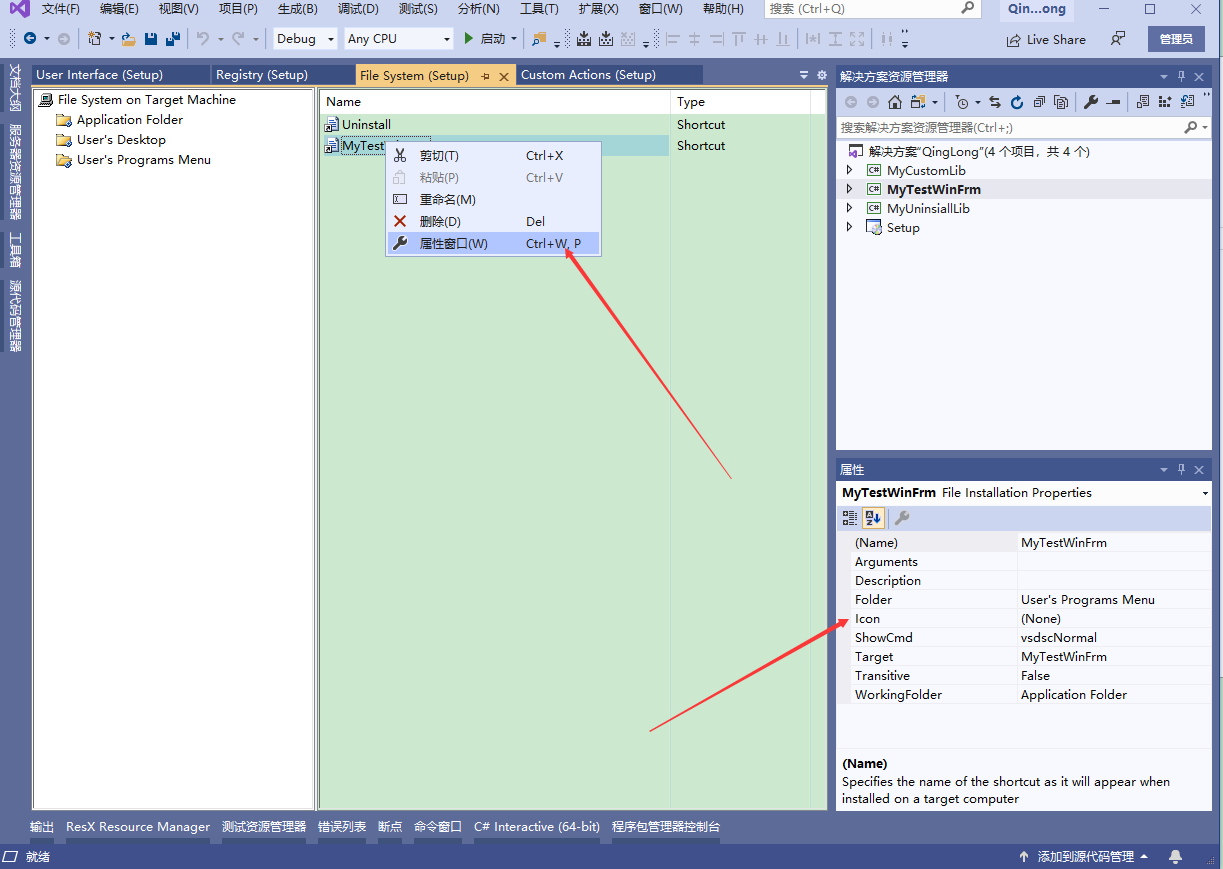The image size is (1223, 869).
Task: Click the Home icon in Solution Explorer
Action: 895,101
